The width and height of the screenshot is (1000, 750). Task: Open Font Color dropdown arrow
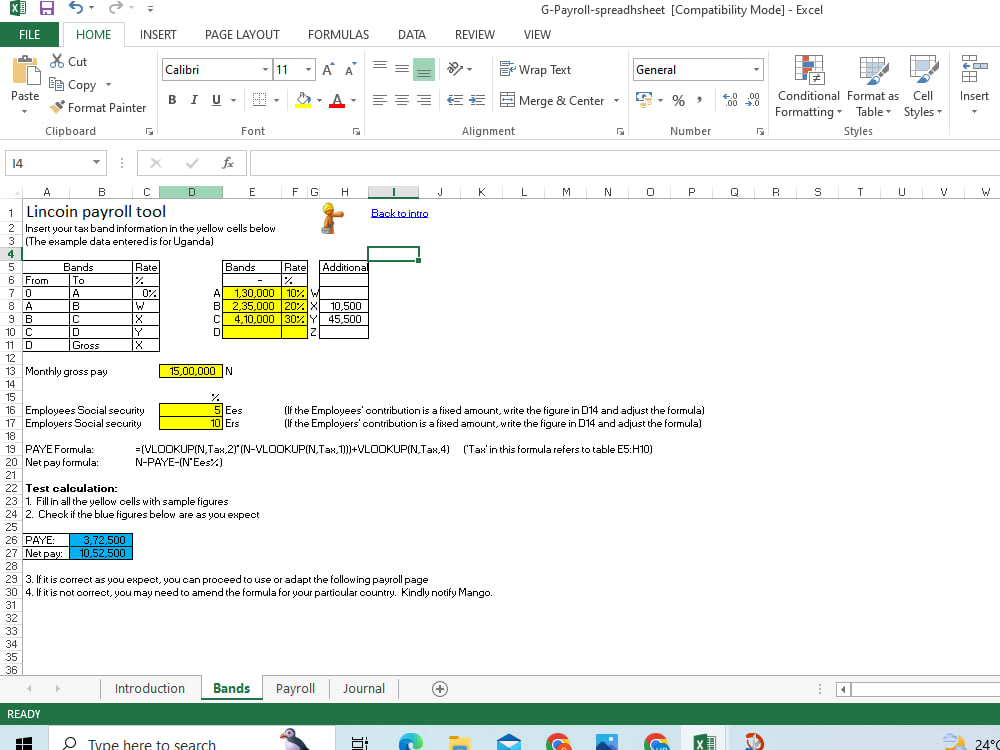353,101
